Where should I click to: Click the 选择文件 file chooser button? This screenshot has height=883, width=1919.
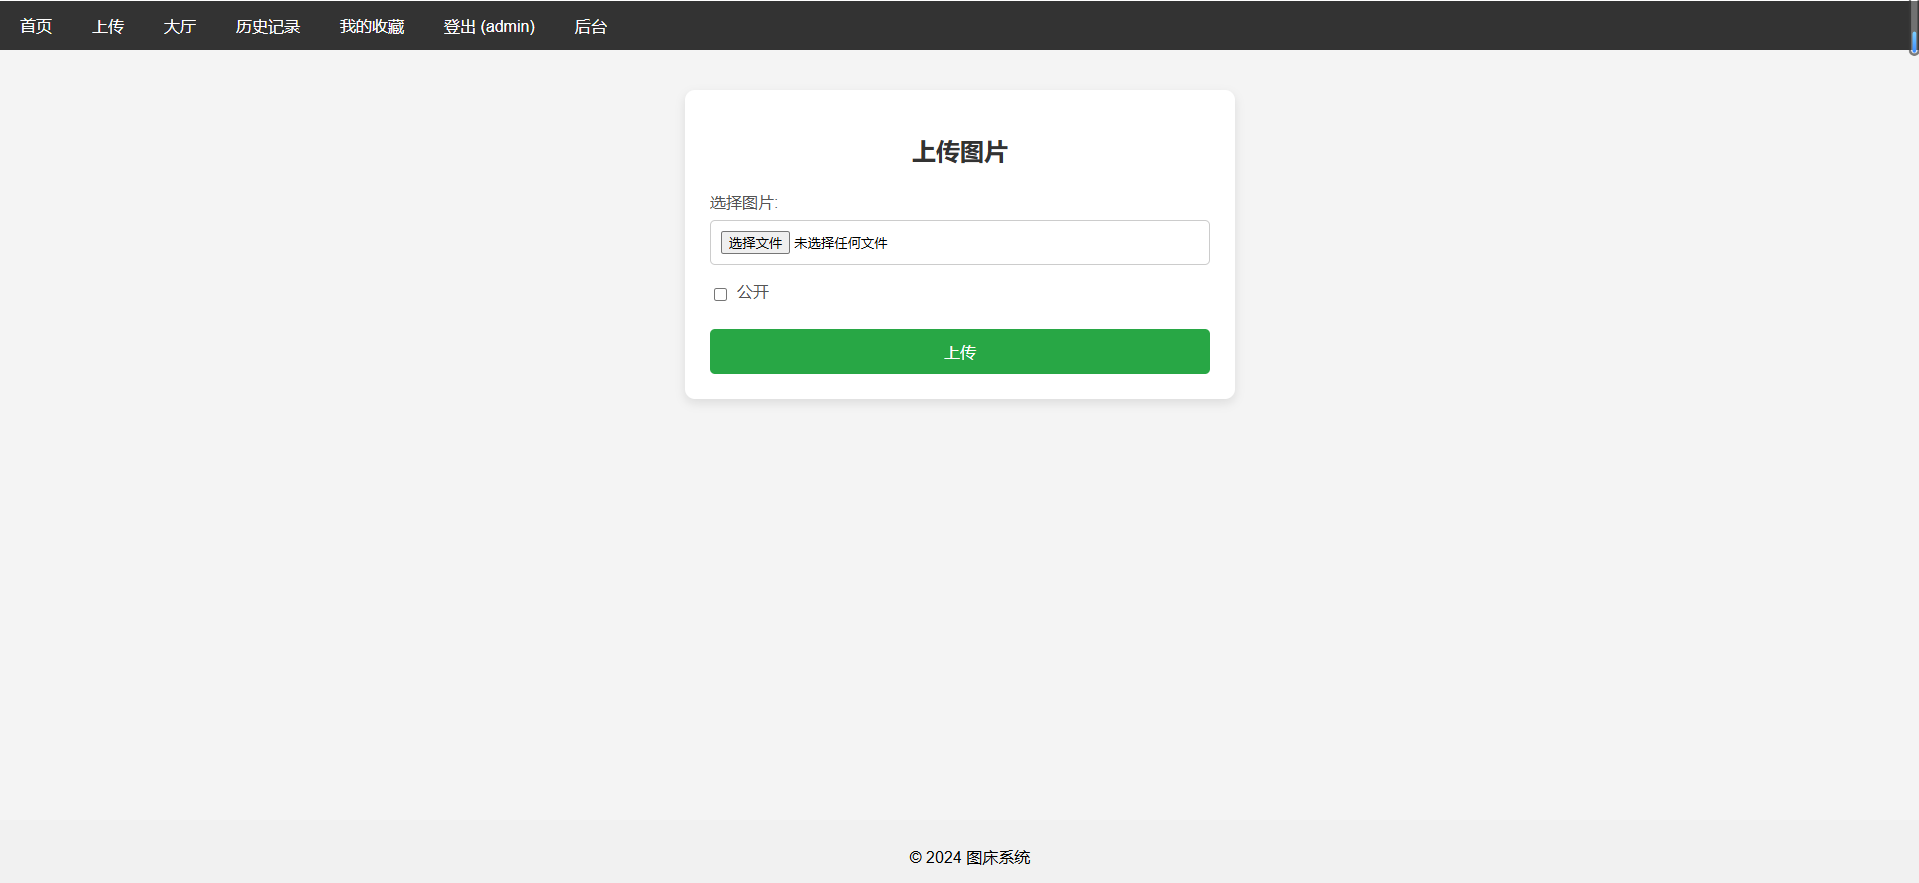(755, 243)
